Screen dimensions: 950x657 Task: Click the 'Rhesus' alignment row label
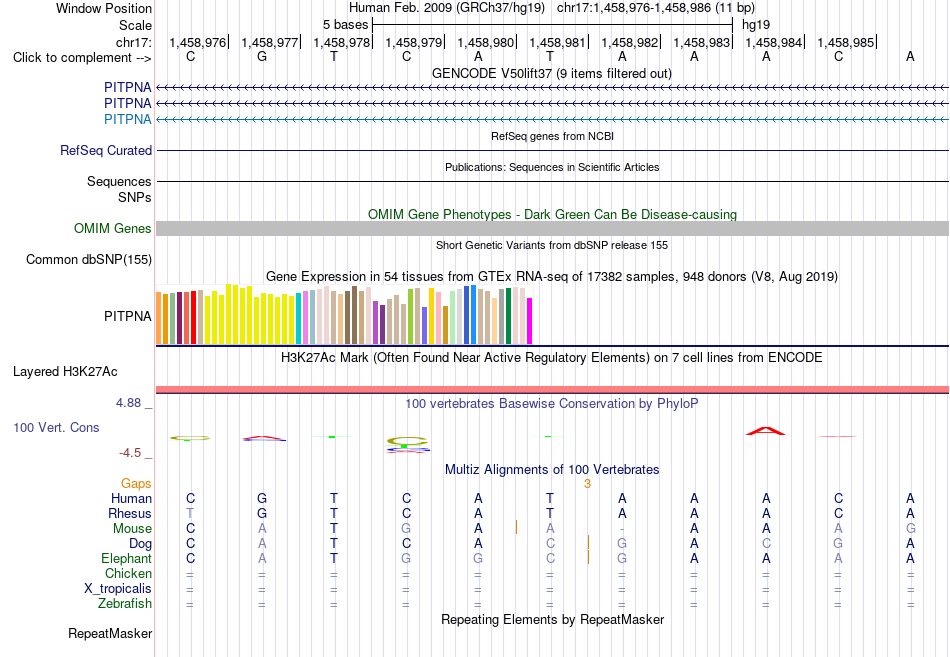[x=130, y=514]
